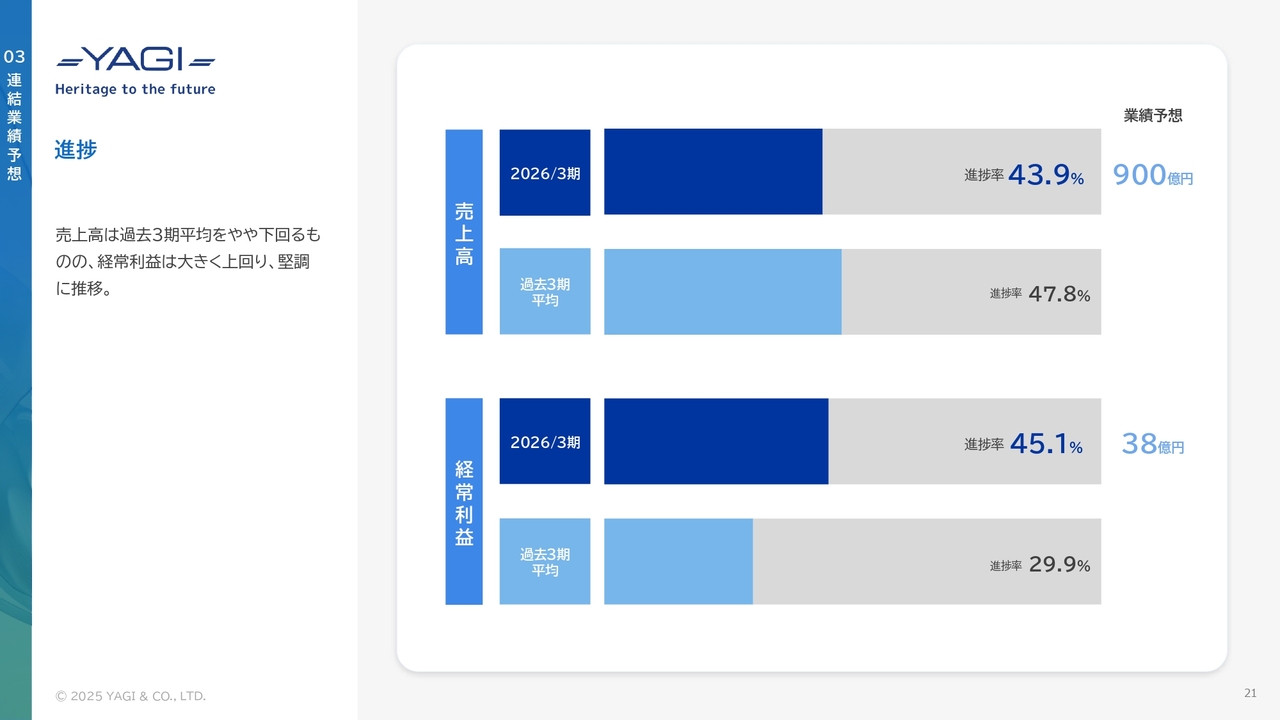Click the 進捗 slide heading
This screenshot has width=1280, height=720.
tap(76, 150)
